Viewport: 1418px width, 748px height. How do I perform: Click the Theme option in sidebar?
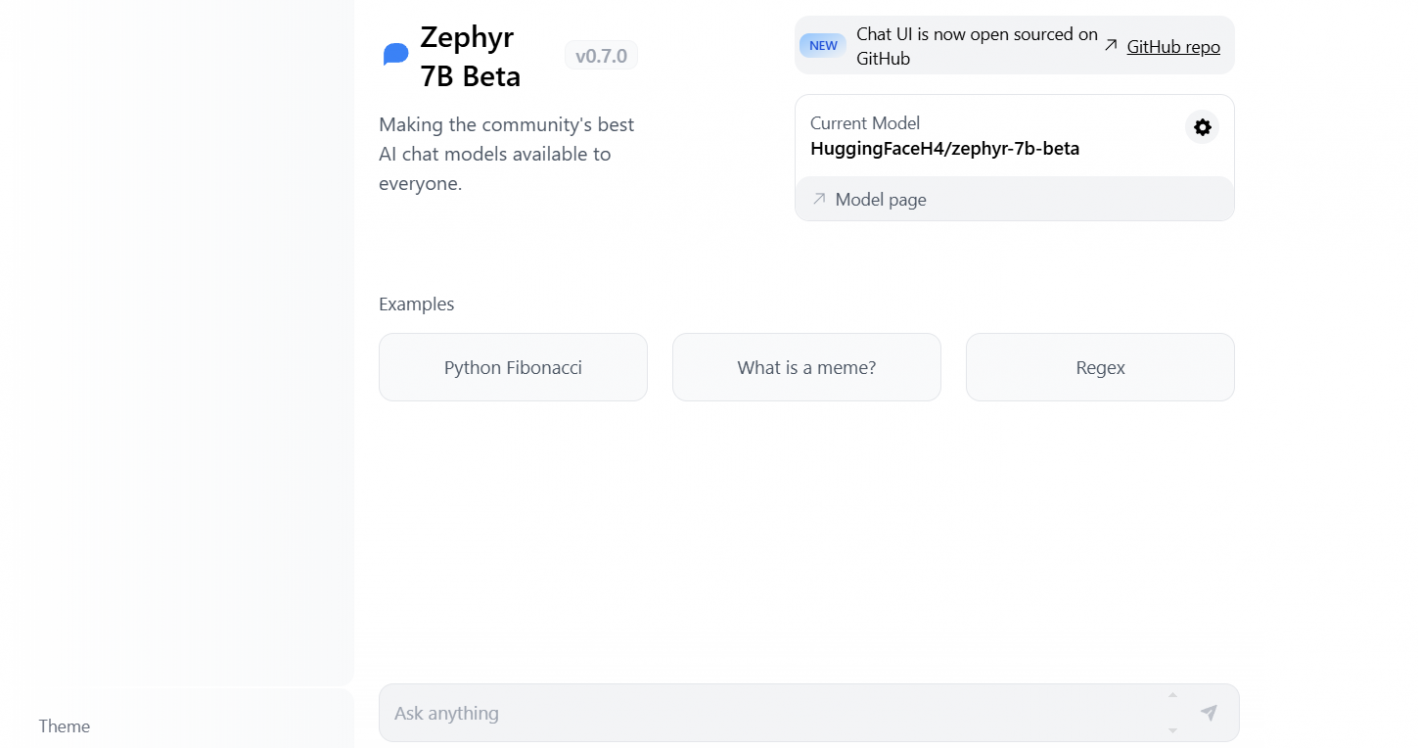click(x=64, y=726)
